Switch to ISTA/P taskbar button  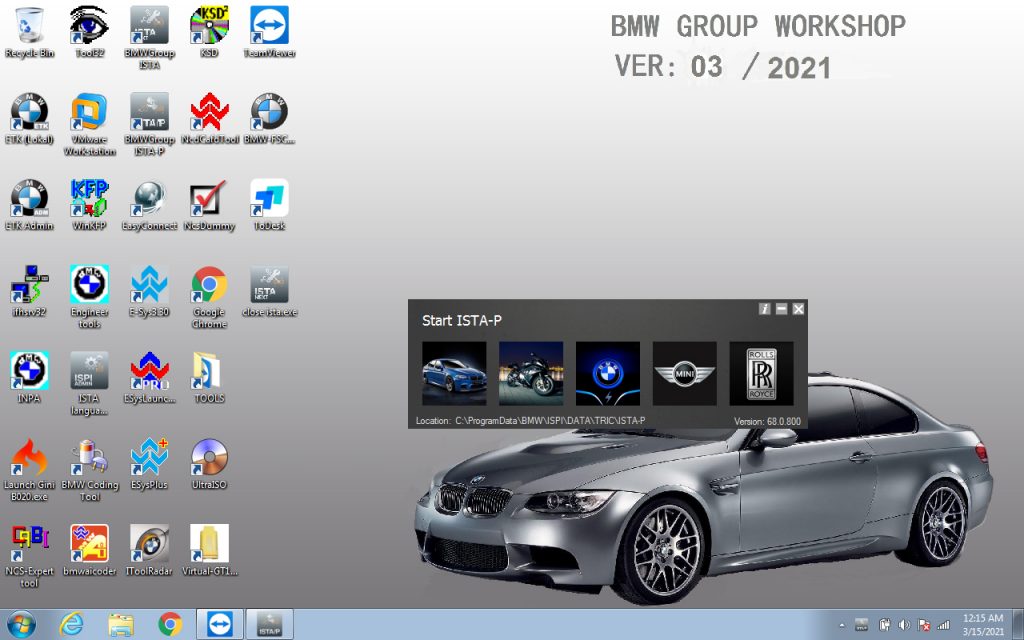coord(269,625)
